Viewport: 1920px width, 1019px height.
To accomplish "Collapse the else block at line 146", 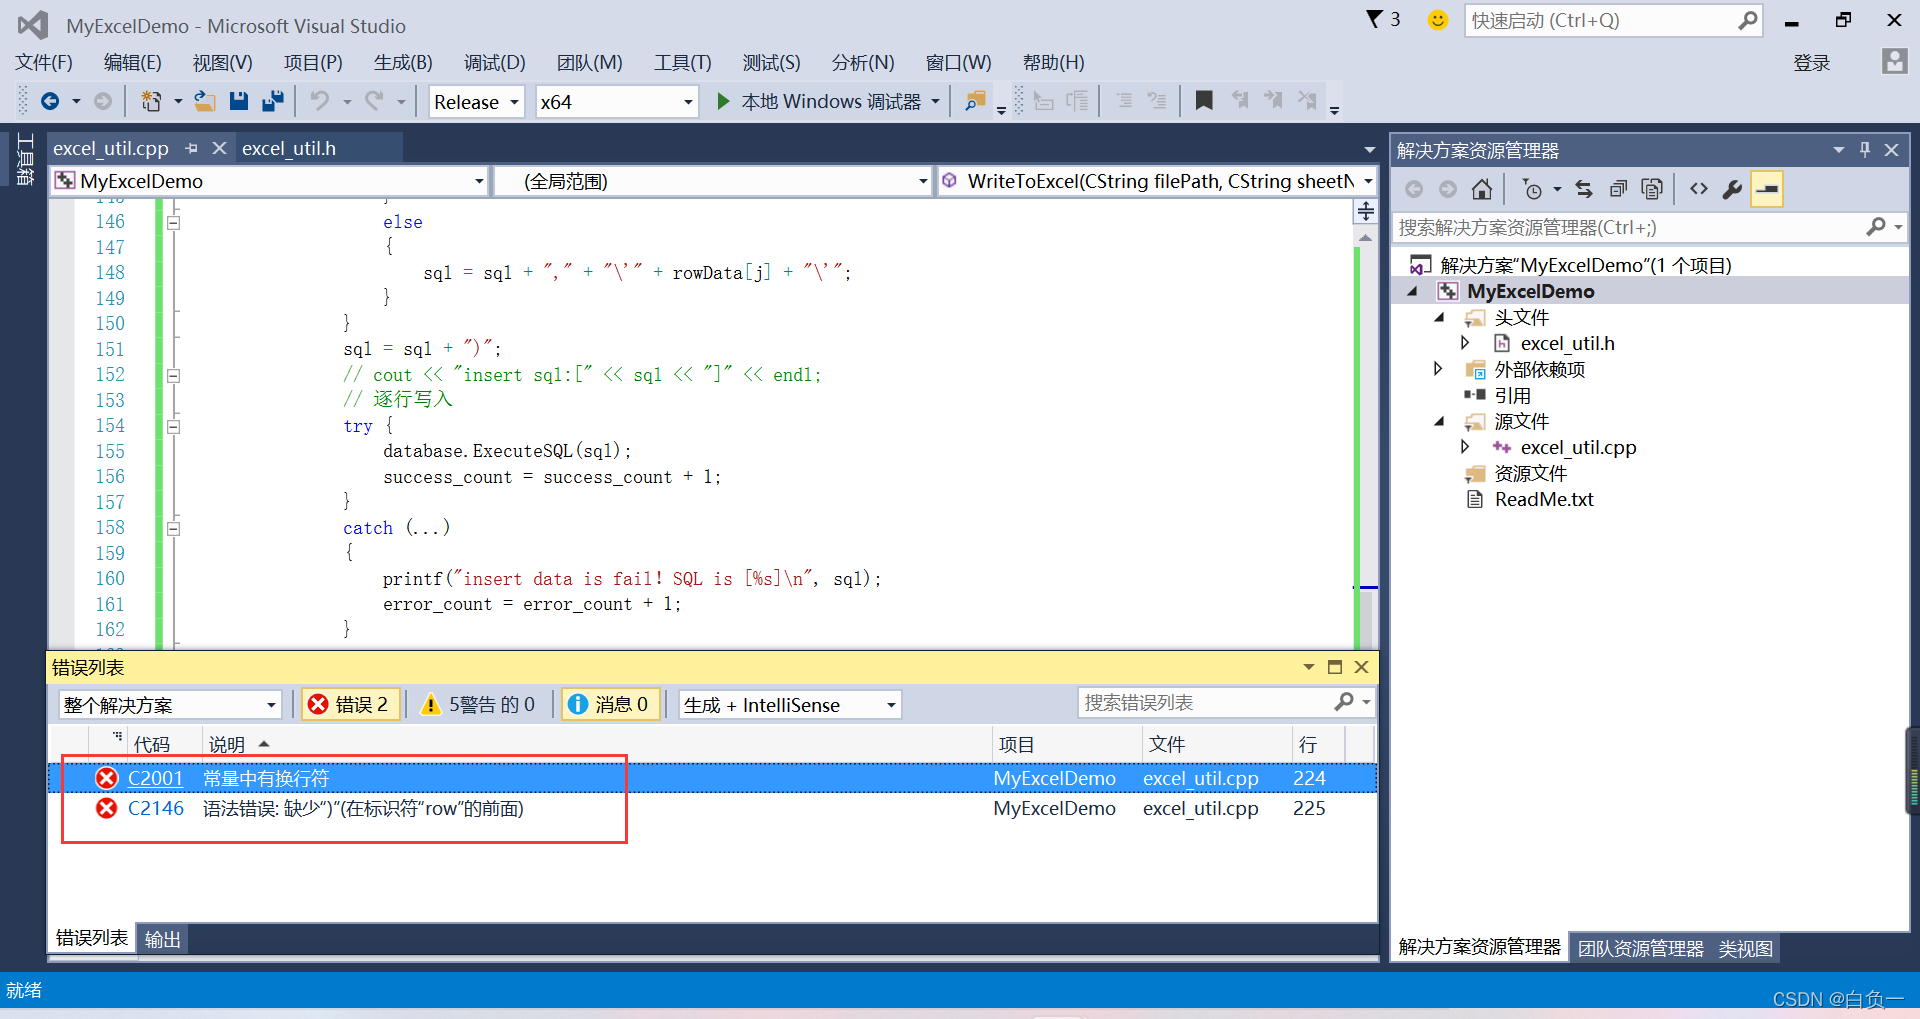I will [x=173, y=222].
